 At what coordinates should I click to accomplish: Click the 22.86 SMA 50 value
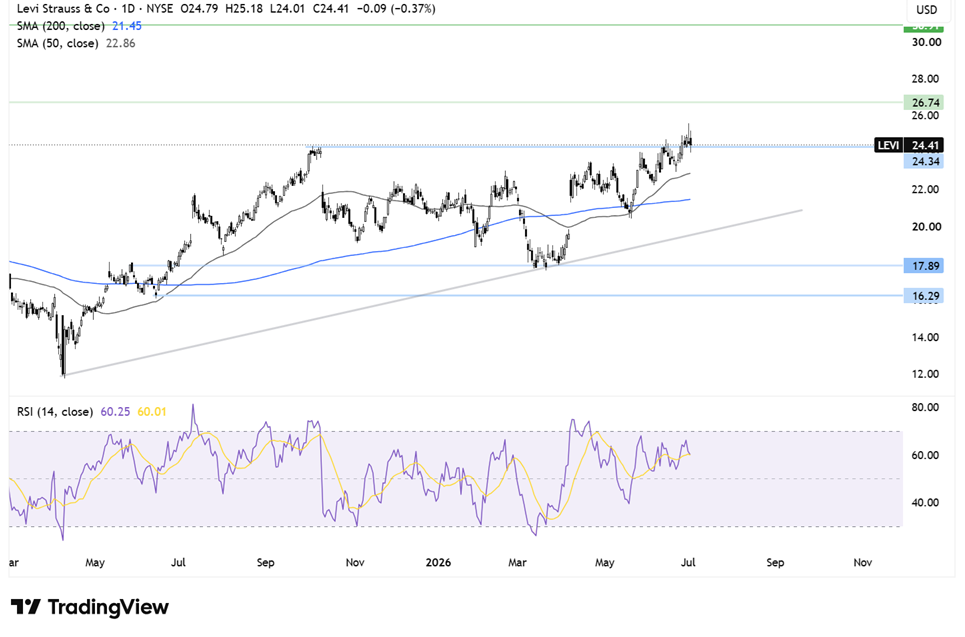(x=121, y=43)
